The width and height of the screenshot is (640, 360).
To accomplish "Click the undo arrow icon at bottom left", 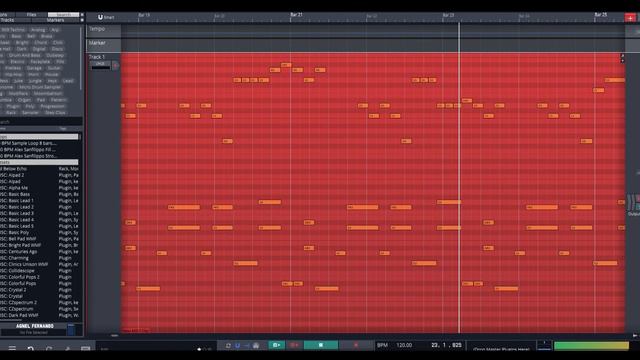I will [x=30, y=349].
